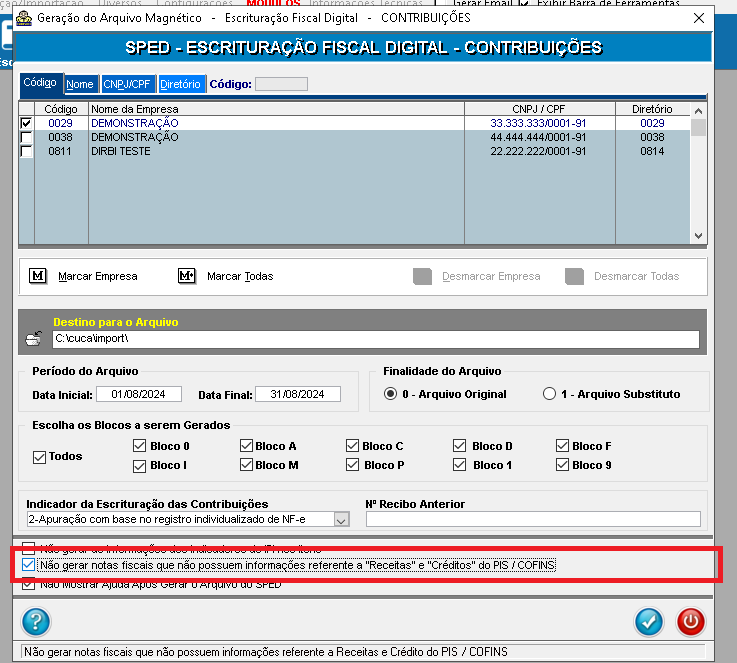Switch to the Código search tab

tap(40, 82)
